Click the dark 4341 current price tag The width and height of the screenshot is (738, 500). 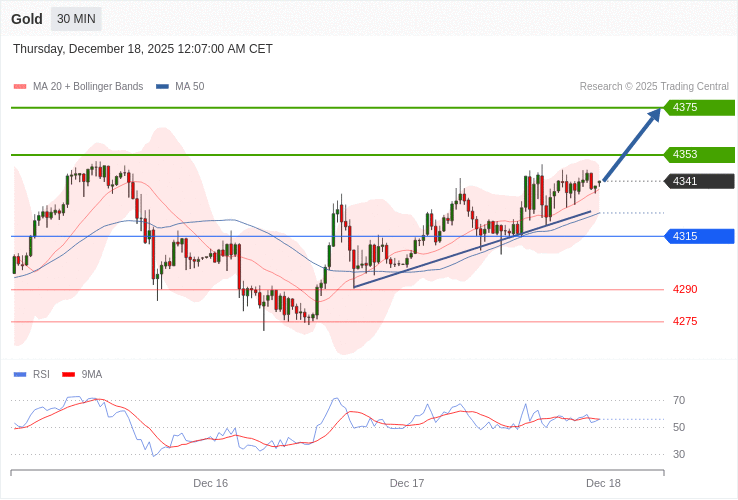[699, 182]
